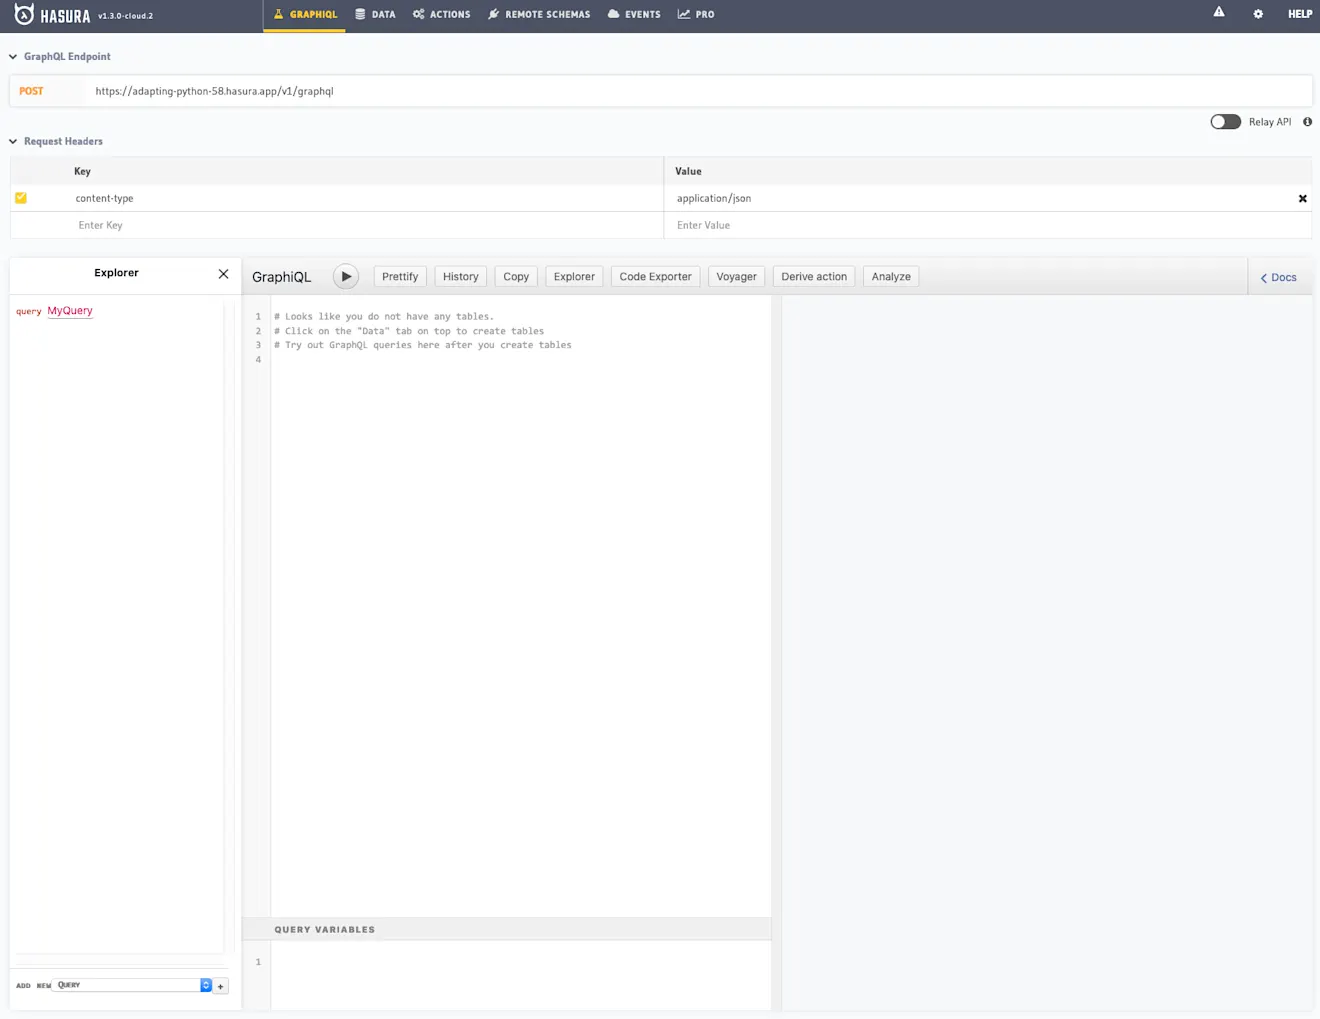Image resolution: width=1320 pixels, height=1019 pixels.
Task: Click the Query Variables header bar
Action: [x=507, y=929]
